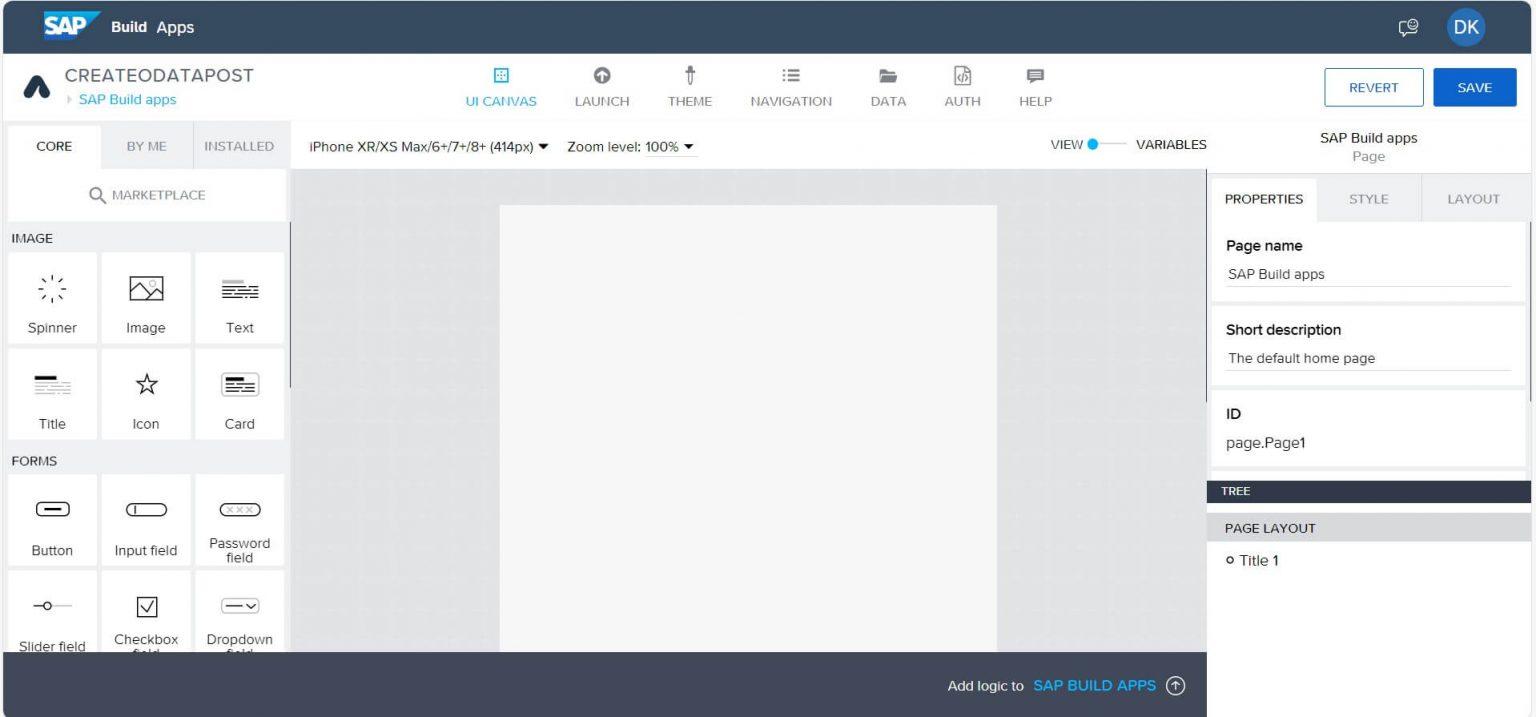Click the REVERT button
Image resolution: width=1536 pixels, height=717 pixels.
point(1373,87)
